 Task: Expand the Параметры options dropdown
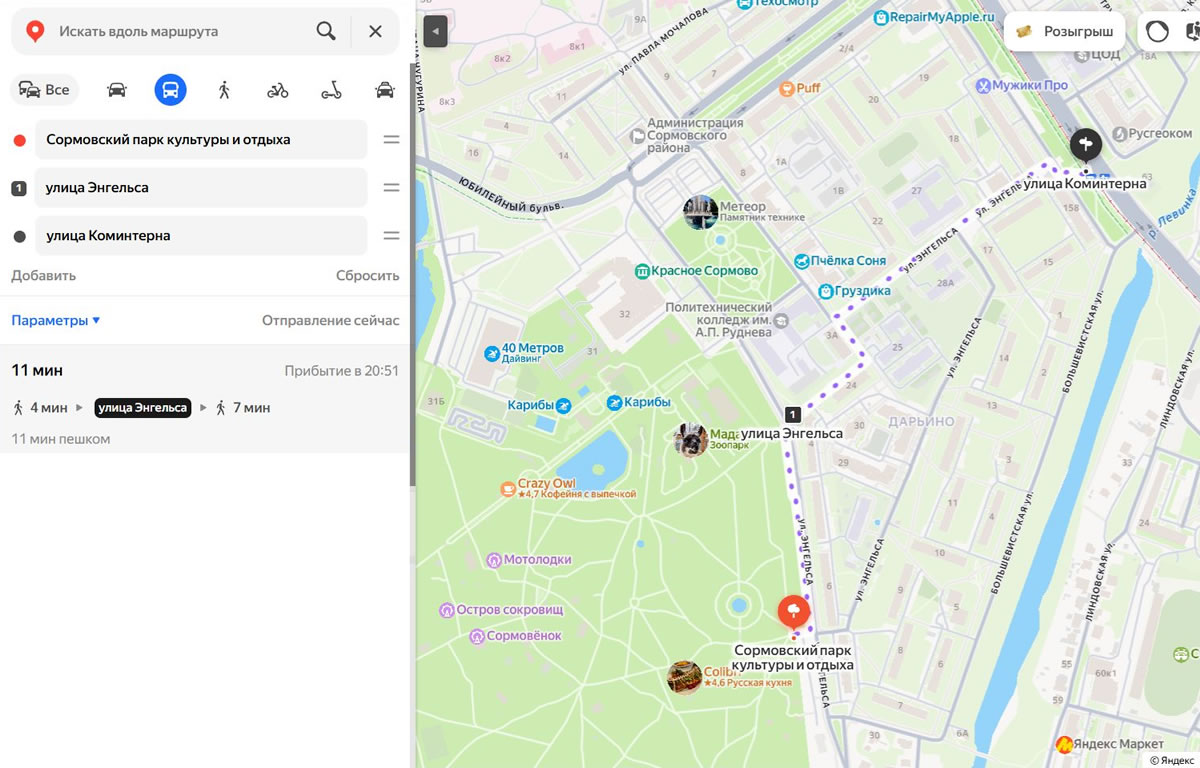(56, 320)
